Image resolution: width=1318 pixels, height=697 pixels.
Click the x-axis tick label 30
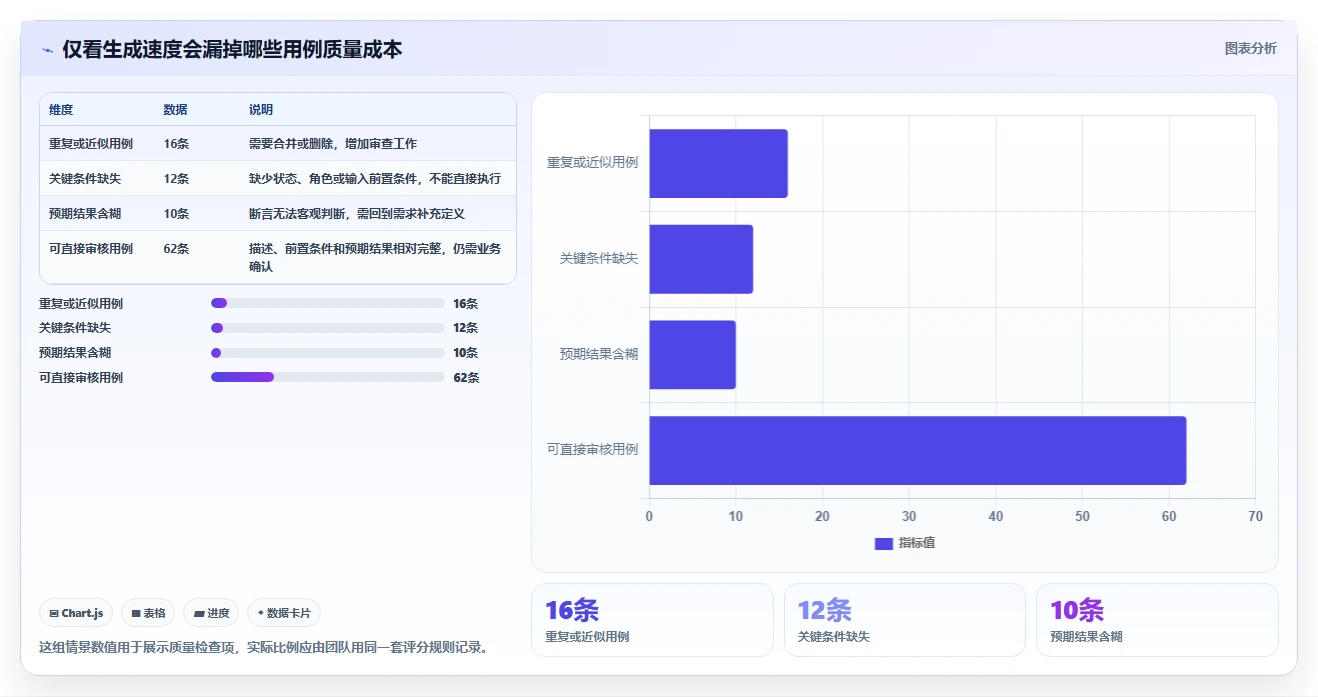pyautogui.click(x=909, y=516)
